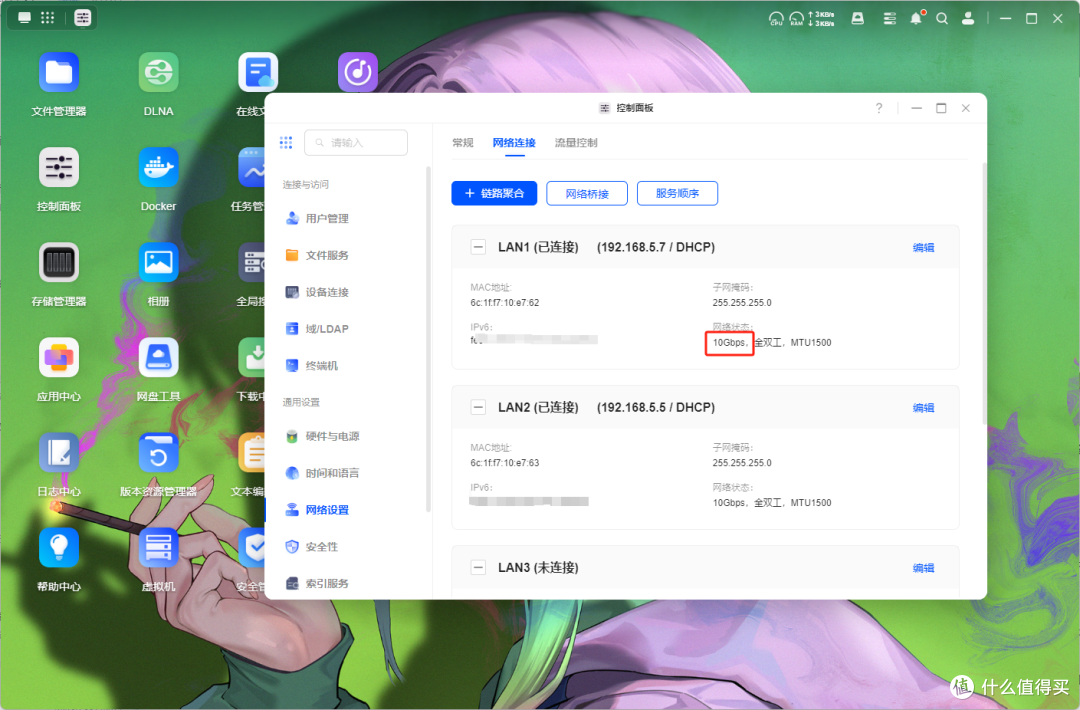Toggle the LAN3 section expander
This screenshot has width=1080, height=710.
tap(478, 567)
